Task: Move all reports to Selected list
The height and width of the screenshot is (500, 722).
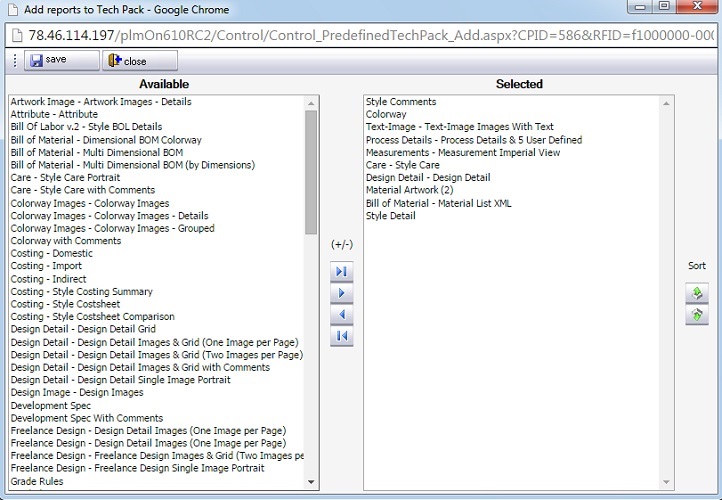Action: click(x=342, y=272)
